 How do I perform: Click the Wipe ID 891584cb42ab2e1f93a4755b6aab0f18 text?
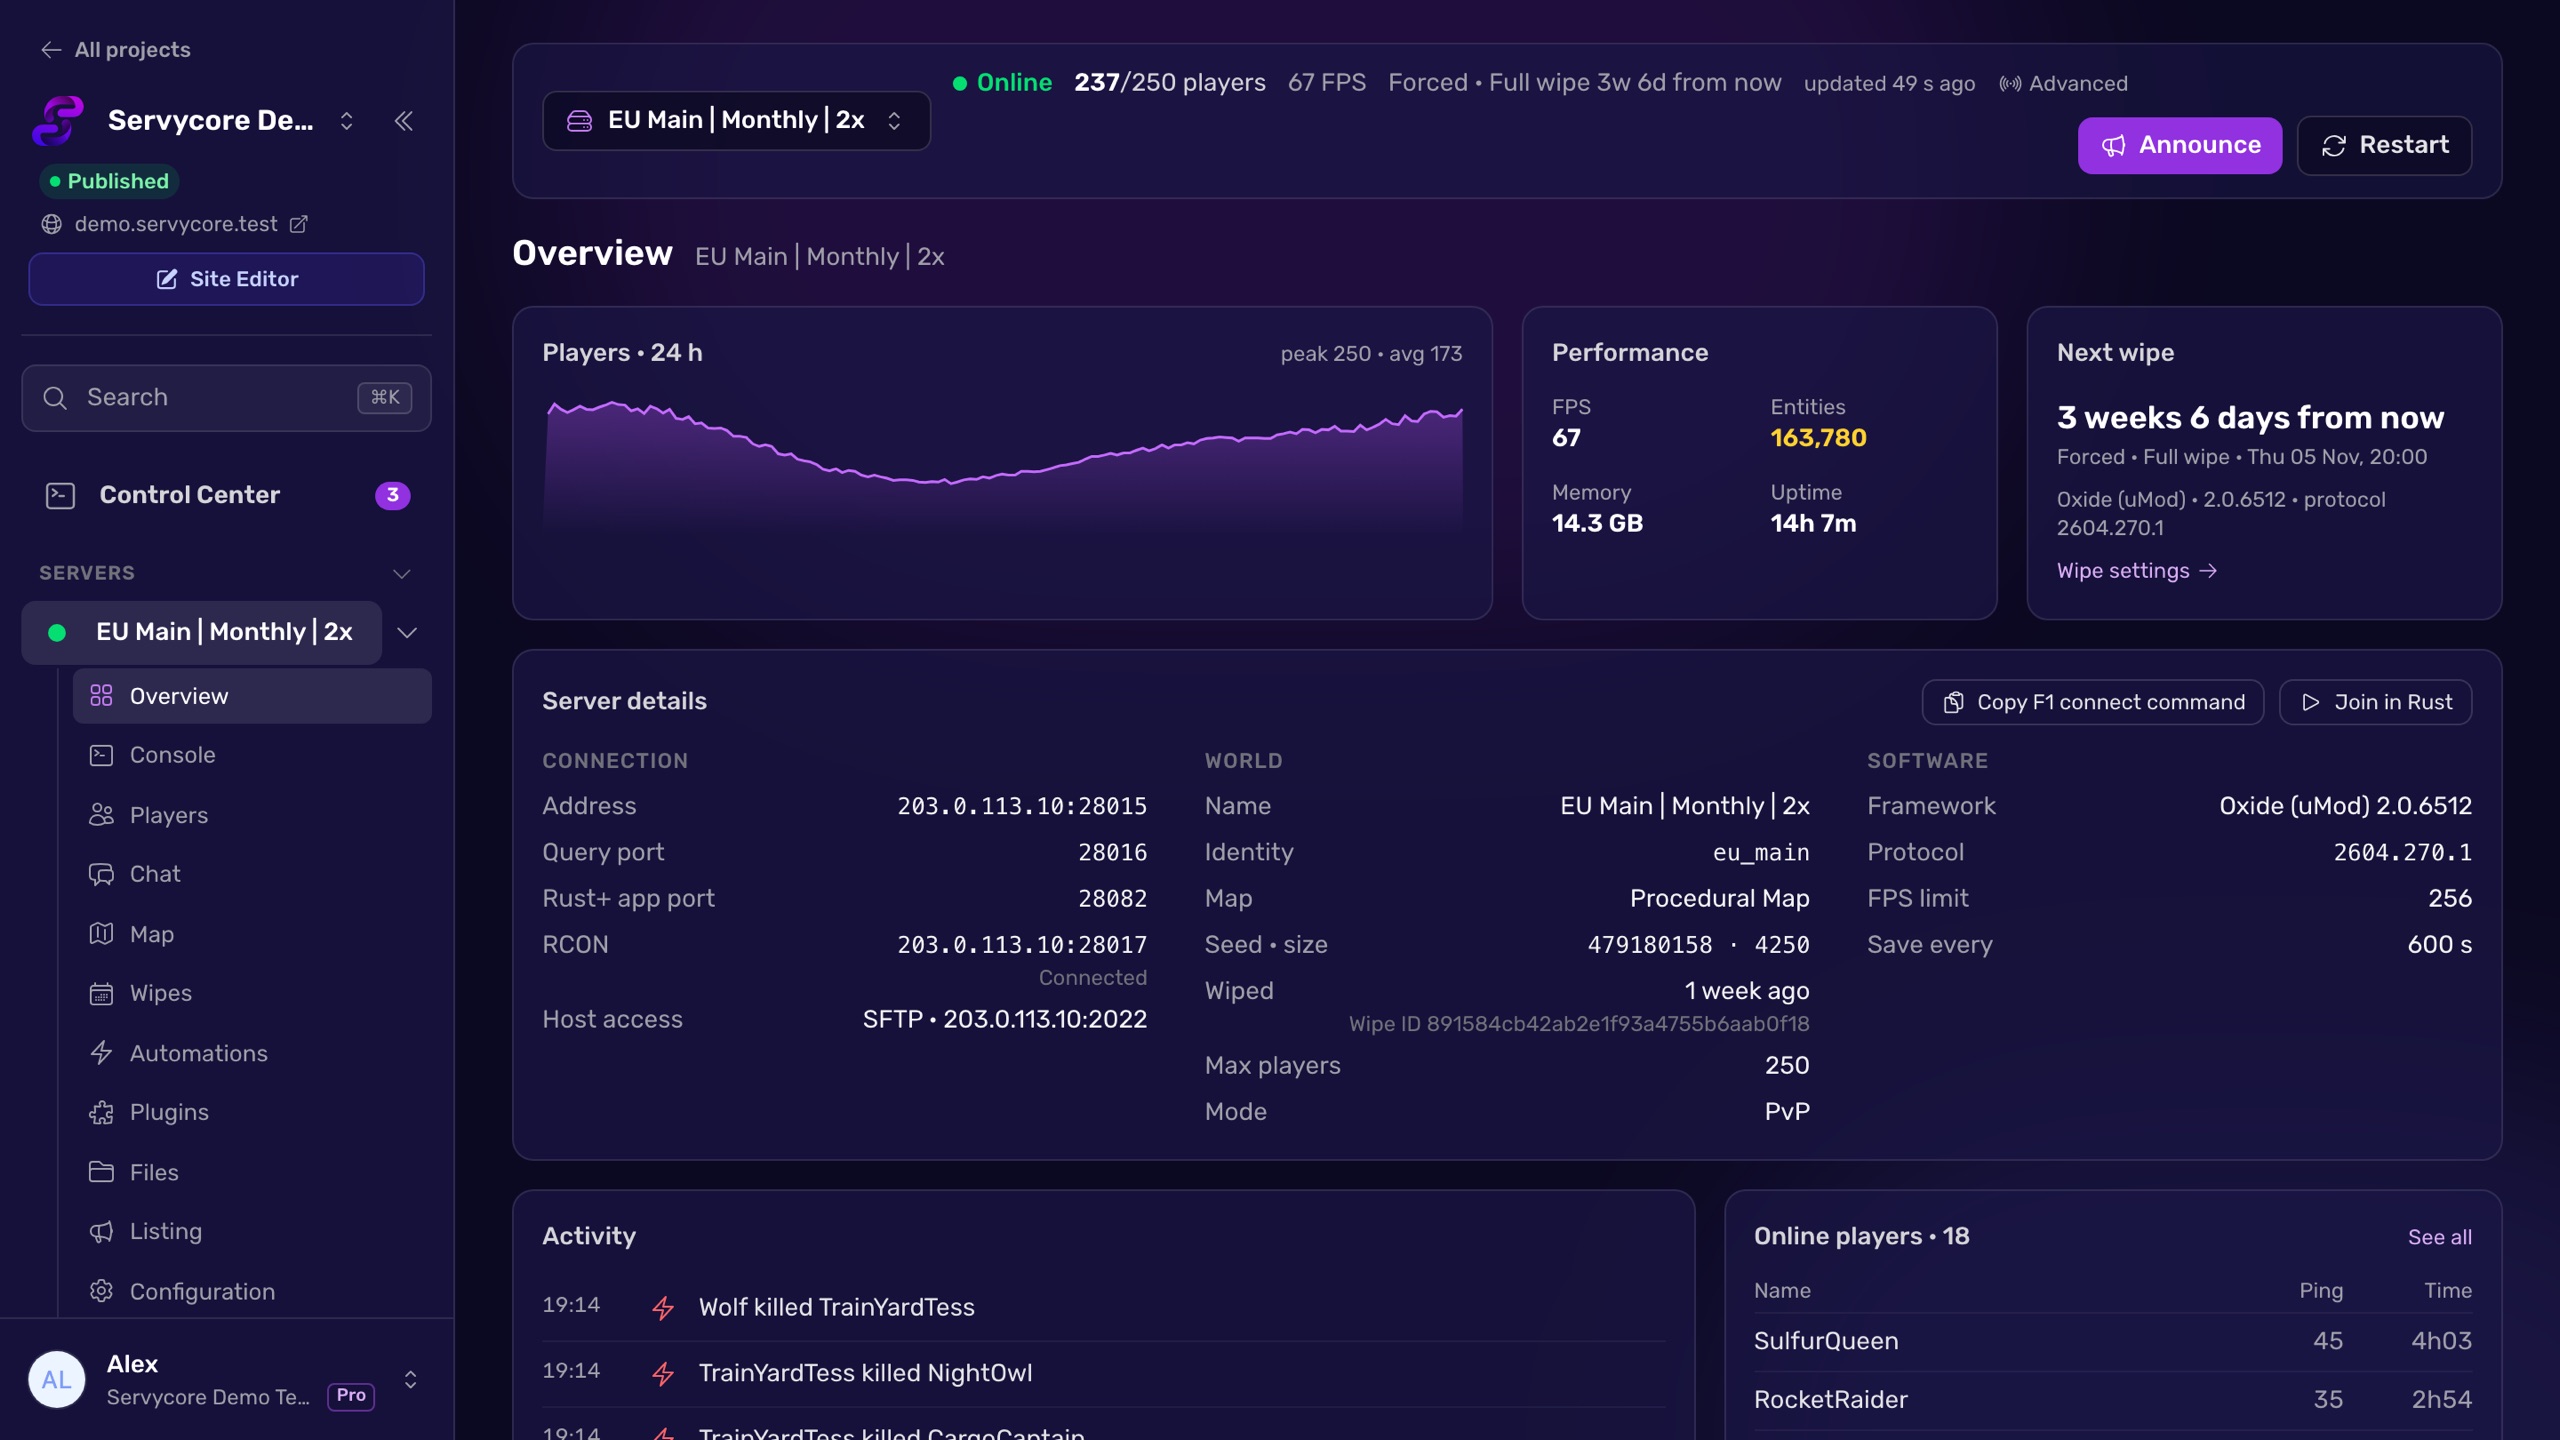(1579, 1024)
